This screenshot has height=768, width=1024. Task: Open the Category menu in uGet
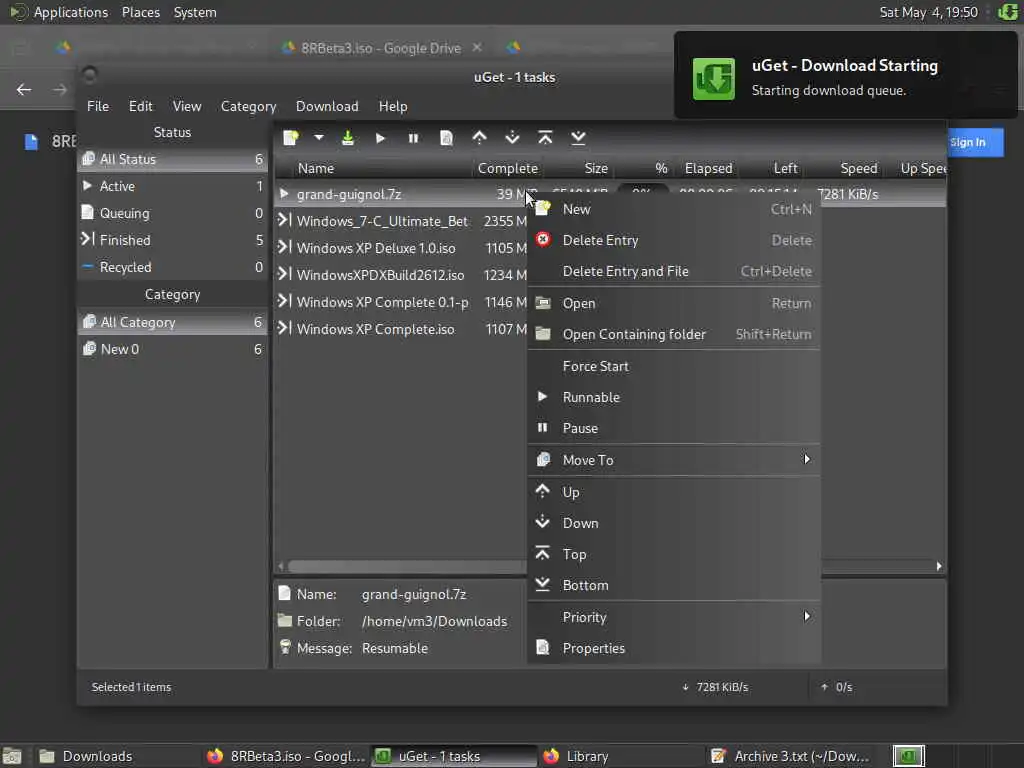click(x=248, y=106)
